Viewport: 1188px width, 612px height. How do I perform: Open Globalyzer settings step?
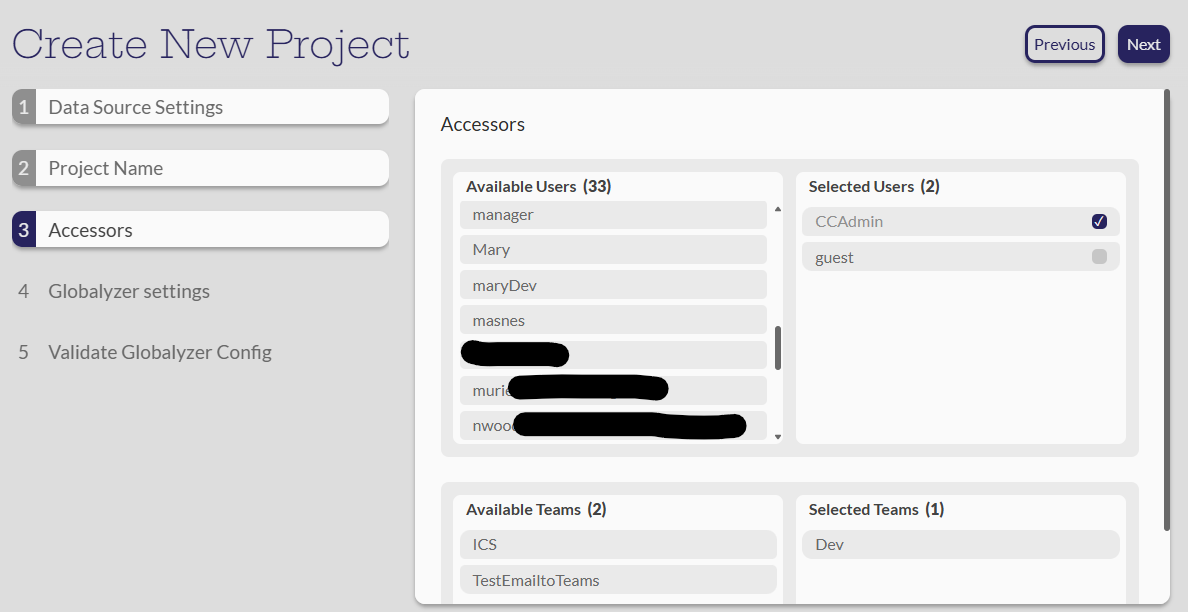click(129, 291)
